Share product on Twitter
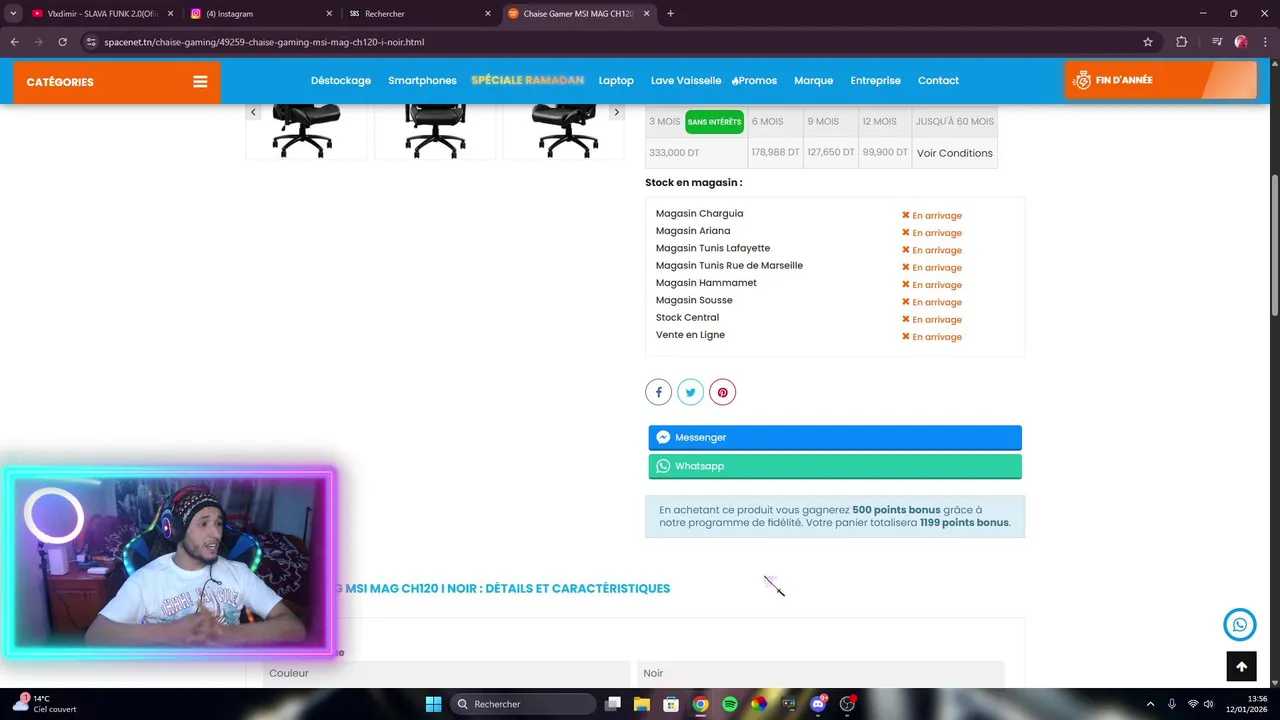1280x720 pixels. click(x=690, y=392)
